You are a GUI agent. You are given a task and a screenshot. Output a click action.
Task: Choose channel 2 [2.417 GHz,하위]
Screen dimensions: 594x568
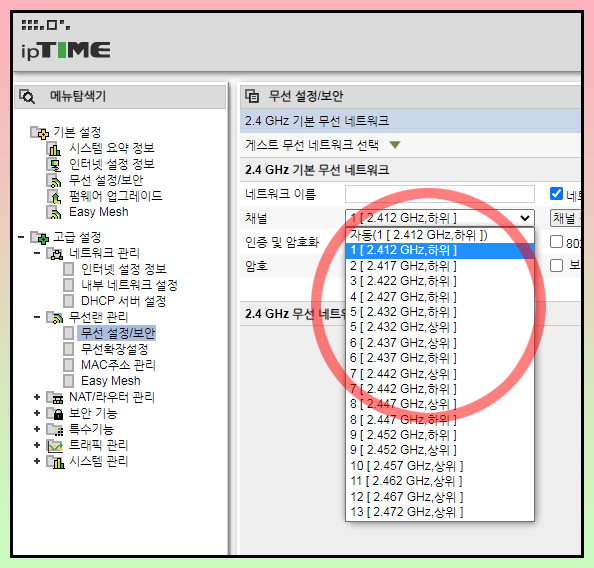440,266
